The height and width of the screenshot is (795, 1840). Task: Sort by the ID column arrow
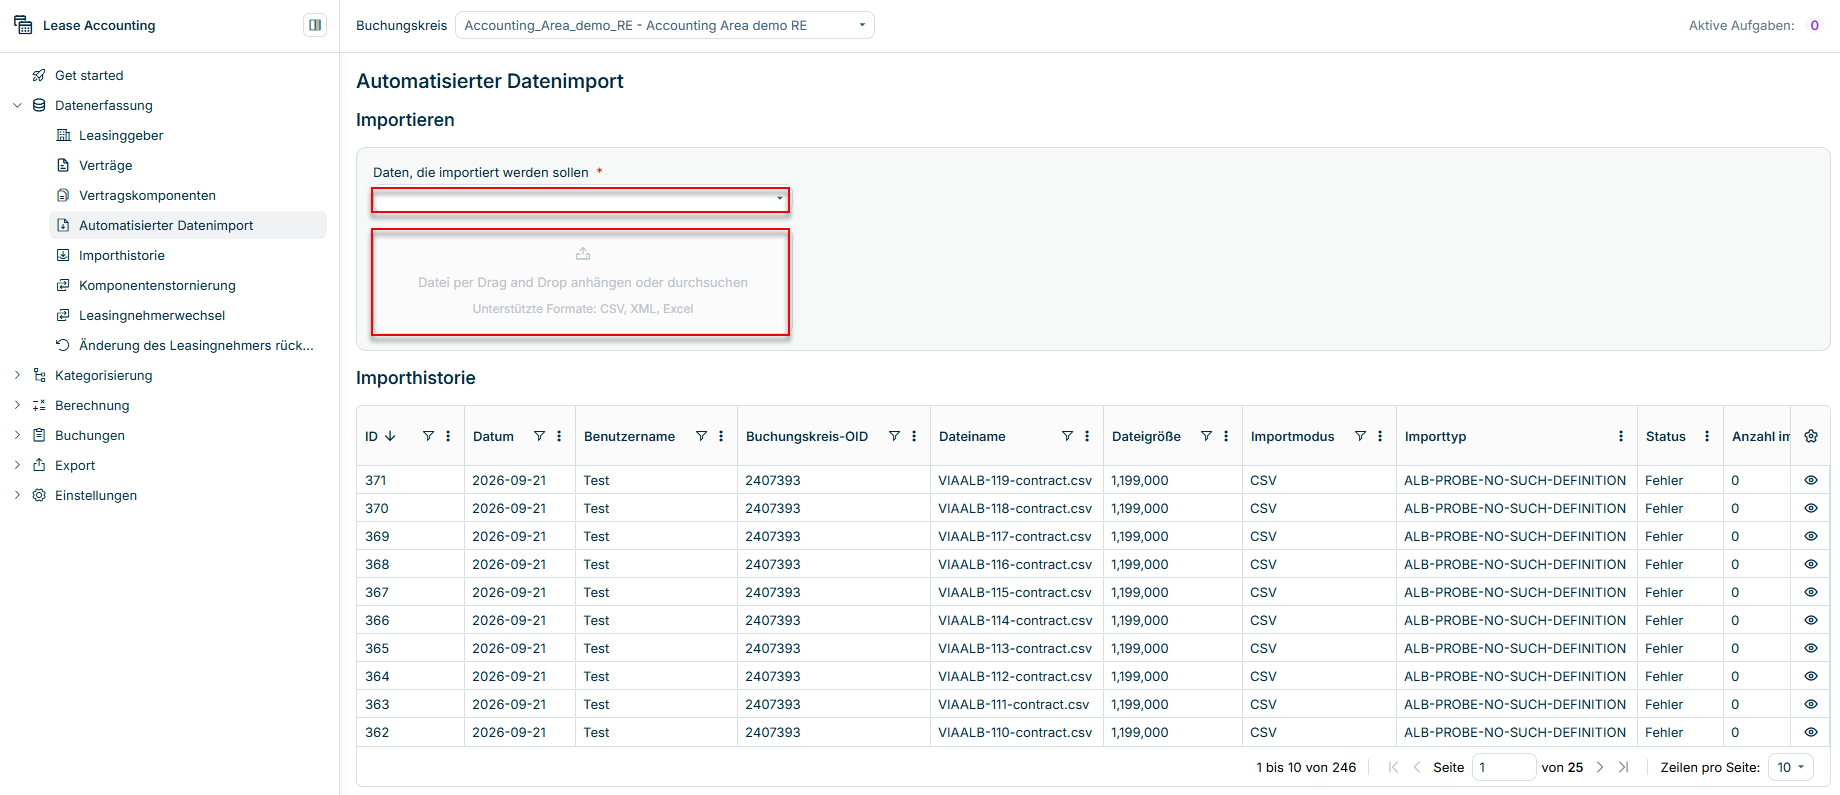point(390,436)
